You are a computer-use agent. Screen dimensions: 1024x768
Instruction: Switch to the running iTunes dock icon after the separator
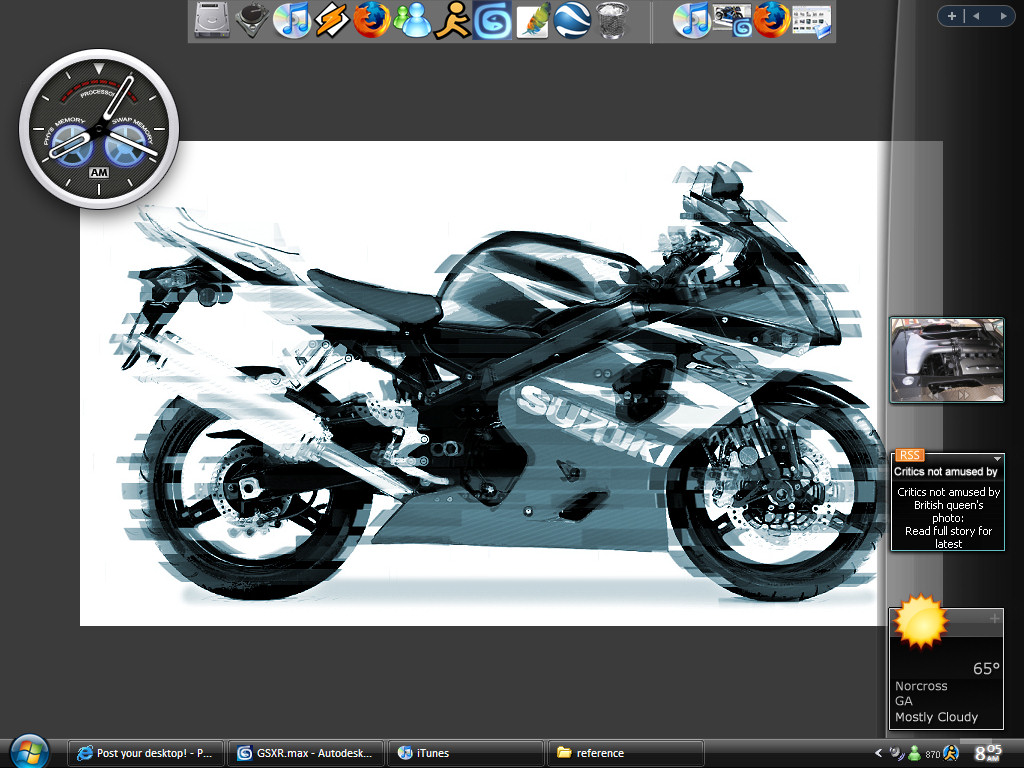pyautogui.click(x=692, y=20)
